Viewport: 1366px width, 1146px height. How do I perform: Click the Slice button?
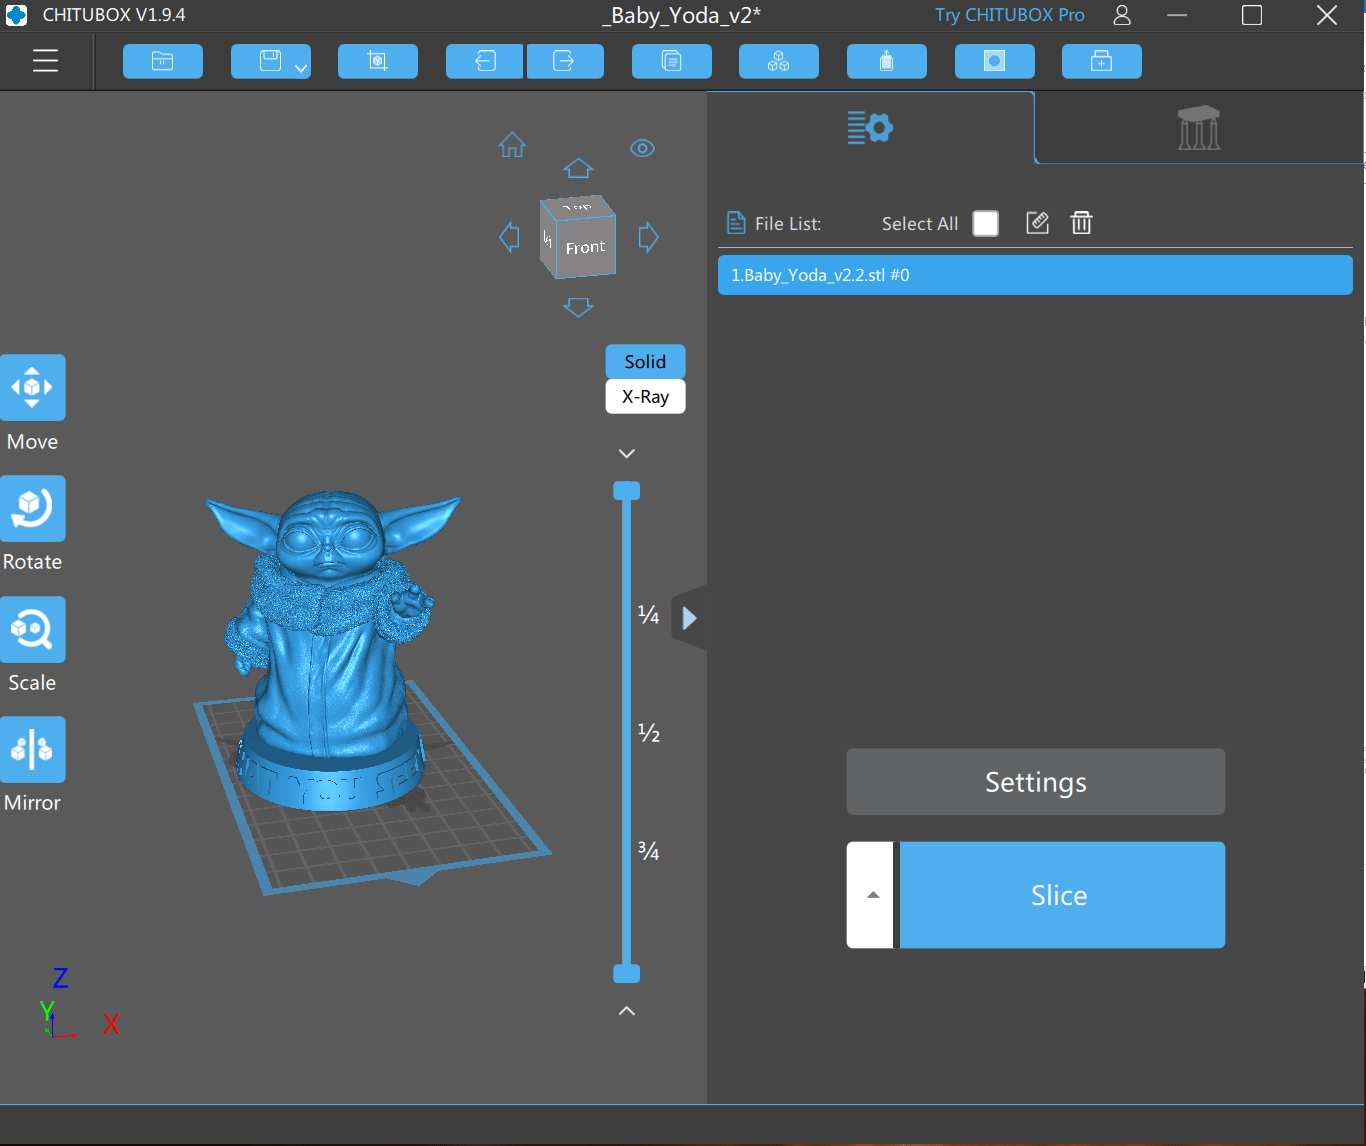1061,895
